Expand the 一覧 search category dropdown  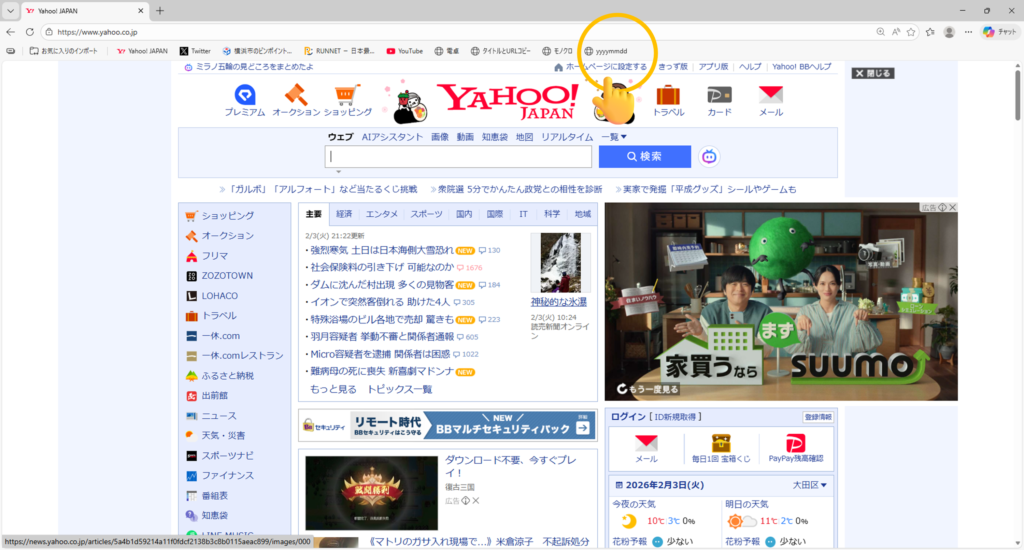pyautogui.click(x=614, y=137)
